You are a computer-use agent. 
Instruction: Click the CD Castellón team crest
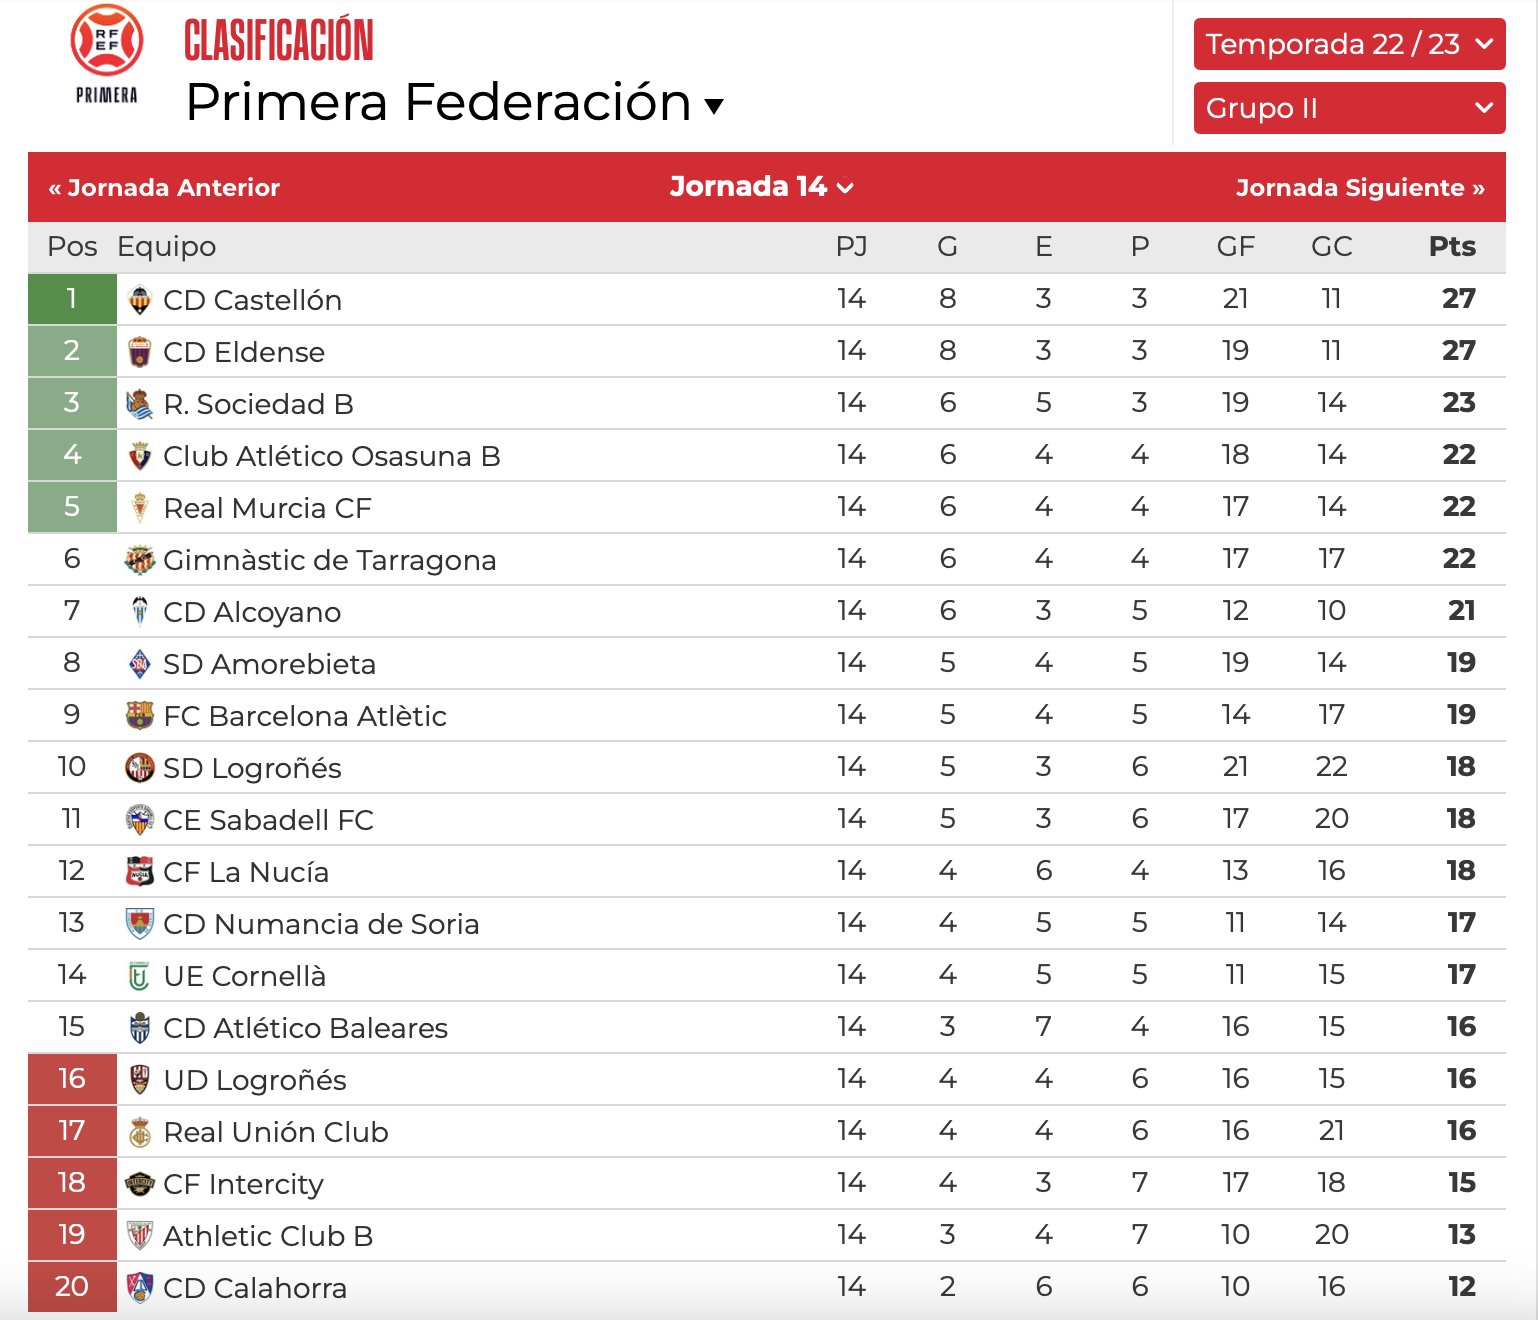(140, 299)
